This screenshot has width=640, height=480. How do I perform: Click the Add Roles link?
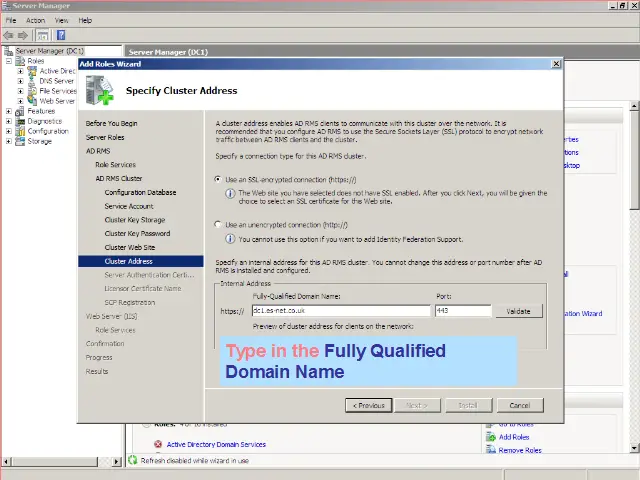coord(514,437)
